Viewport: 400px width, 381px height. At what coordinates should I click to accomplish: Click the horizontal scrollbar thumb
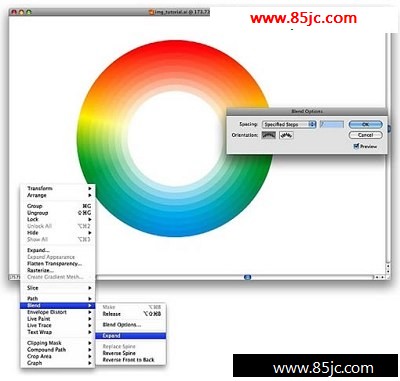(247, 277)
